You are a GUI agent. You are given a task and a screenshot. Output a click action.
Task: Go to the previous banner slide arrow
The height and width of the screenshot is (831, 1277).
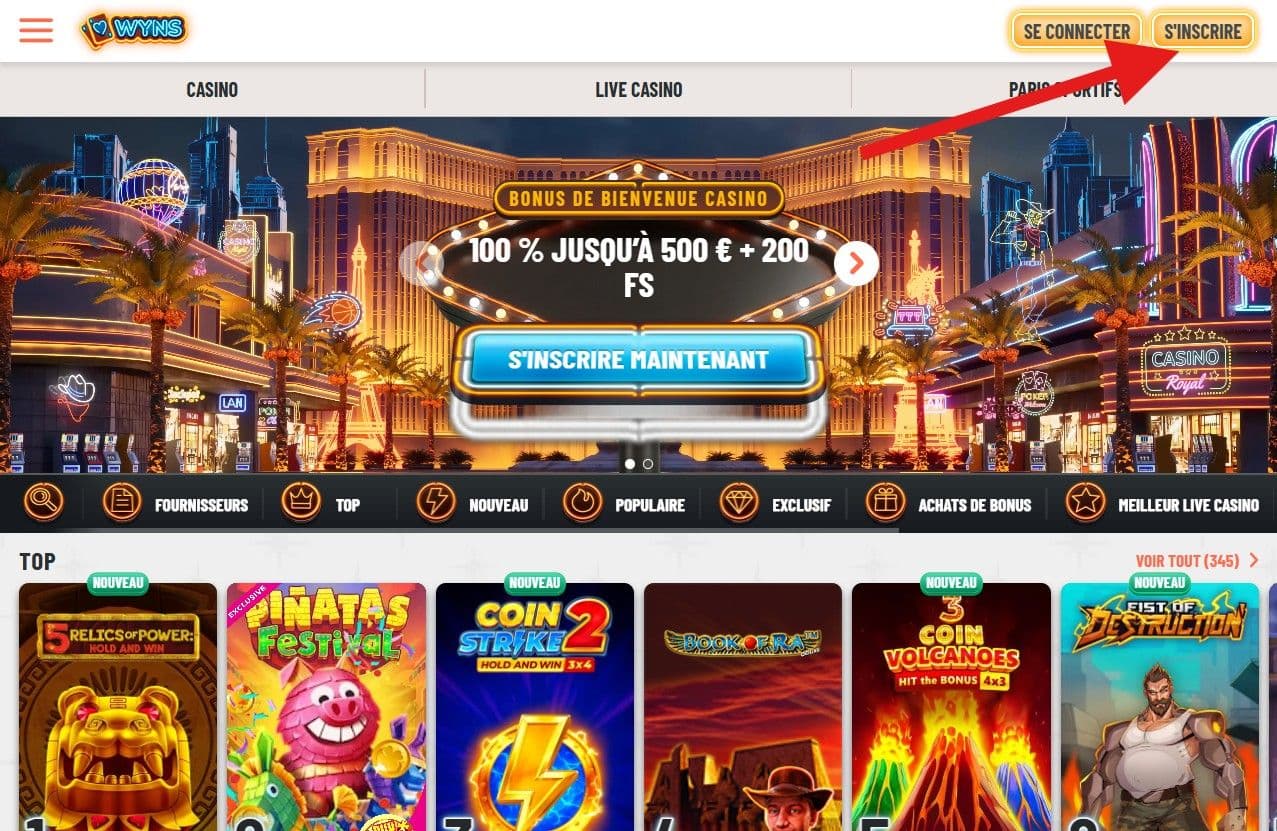pyautogui.click(x=421, y=263)
